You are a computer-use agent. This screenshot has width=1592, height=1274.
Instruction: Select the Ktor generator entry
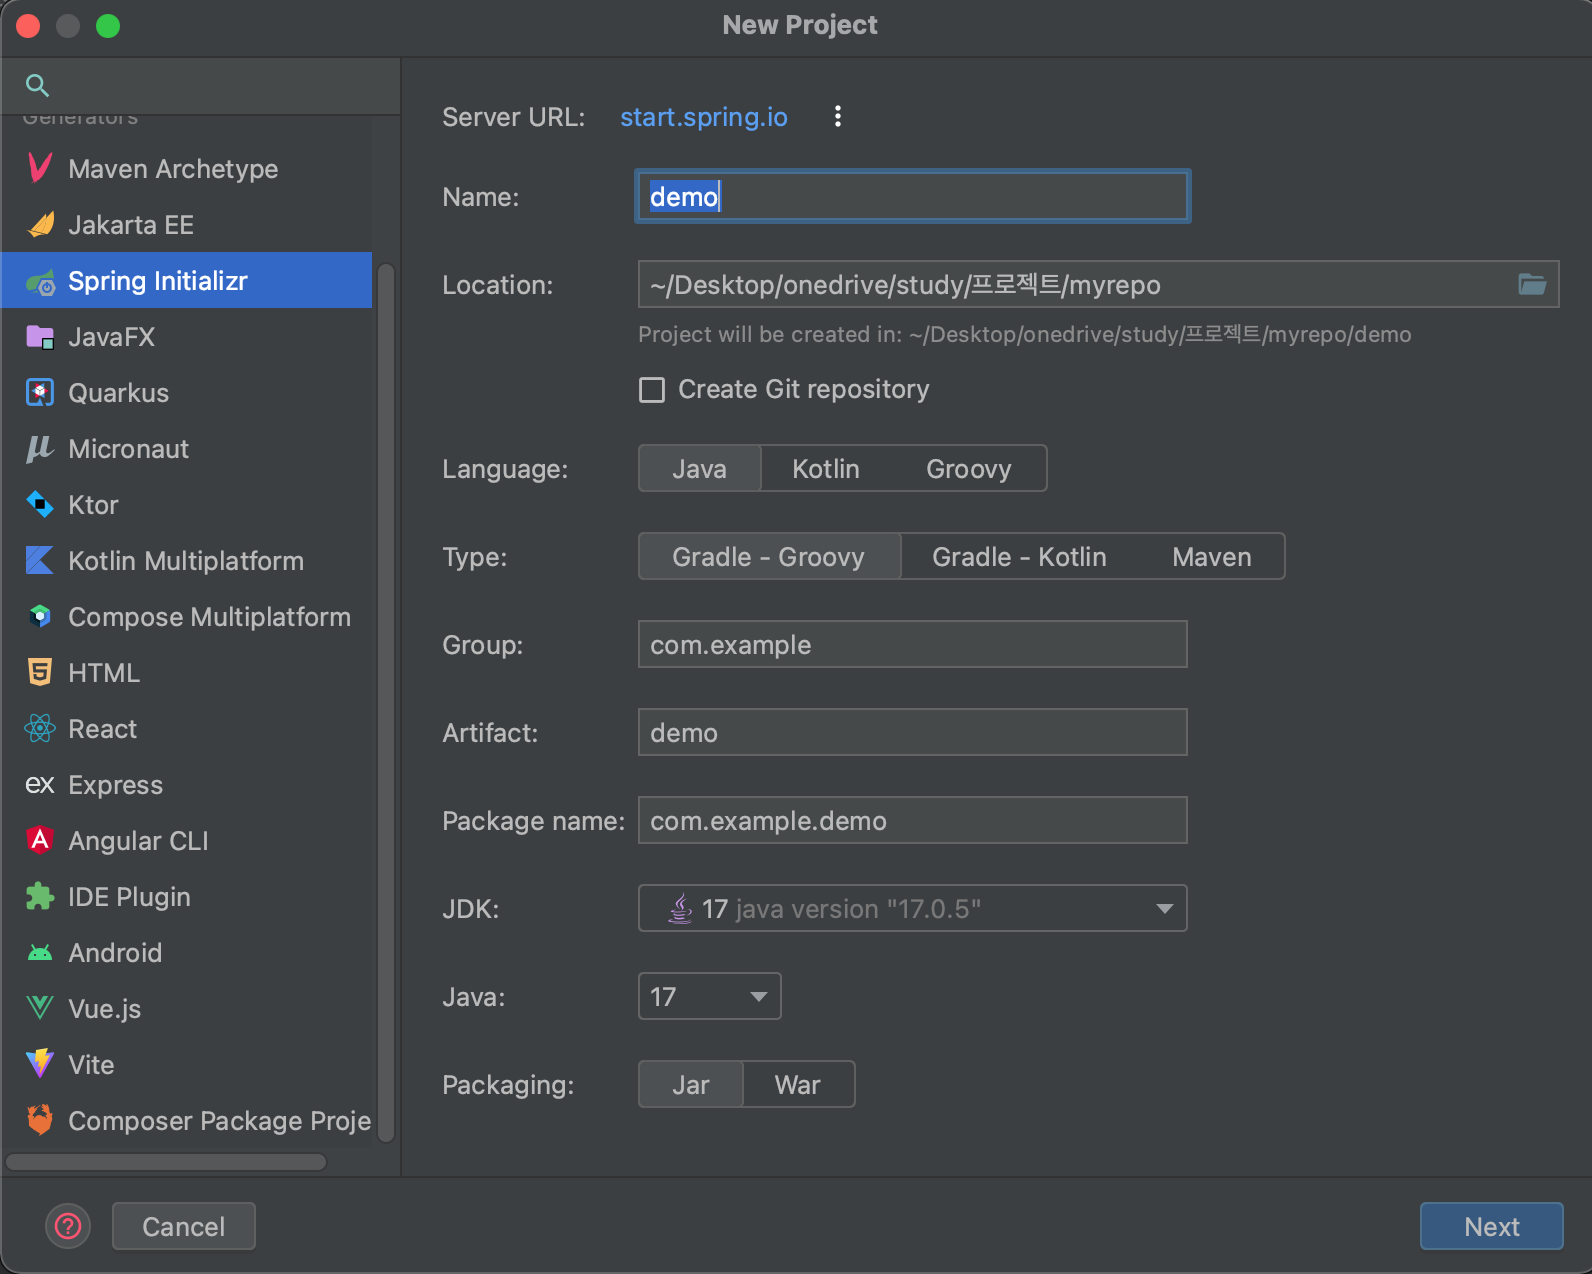187,505
